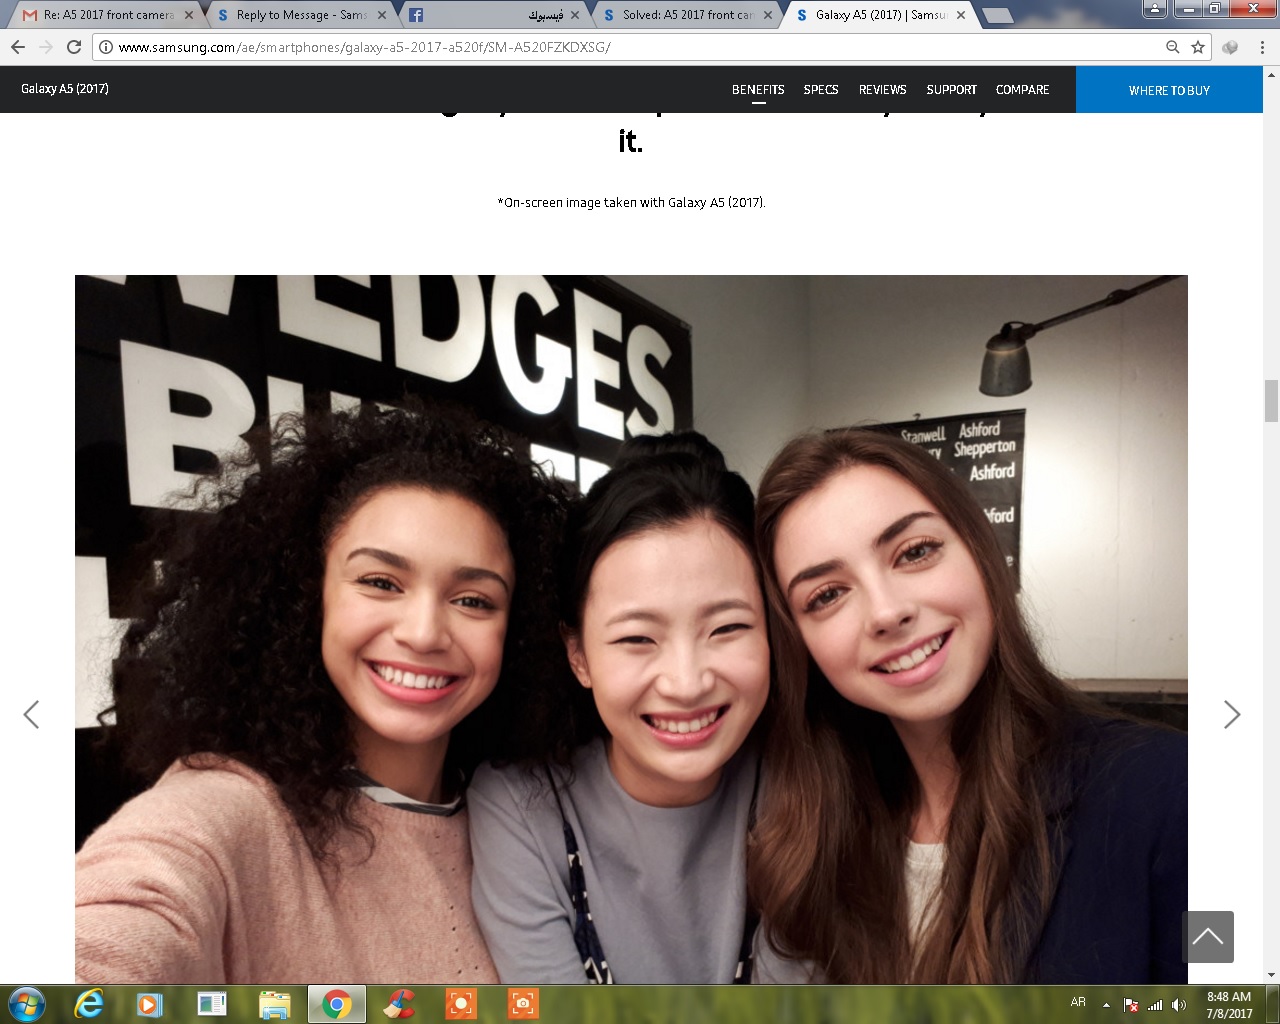Click the browser back arrow
Viewport: 1280px width, 1024px height.
18,47
